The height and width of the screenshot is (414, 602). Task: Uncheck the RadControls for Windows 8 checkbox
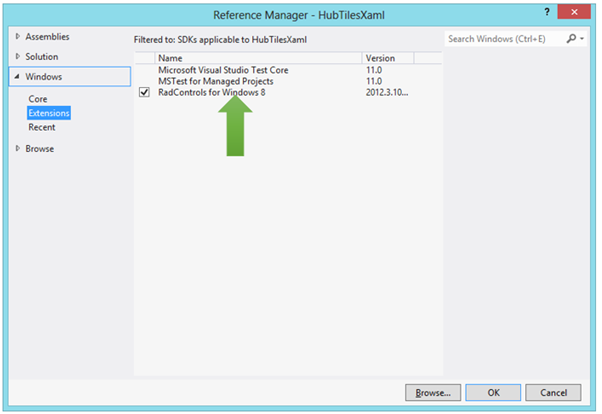(x=144, y=92)
